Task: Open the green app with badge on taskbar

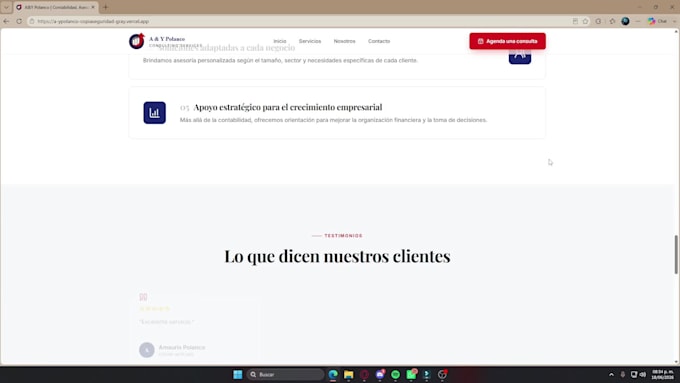Action: [x=411, y=374]
